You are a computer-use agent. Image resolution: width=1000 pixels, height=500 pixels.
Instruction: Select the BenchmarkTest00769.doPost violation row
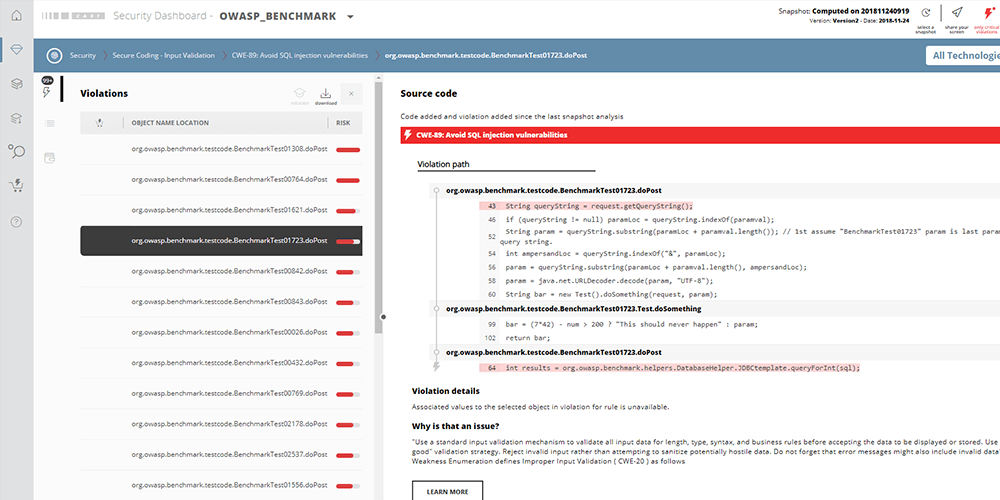(x=221, y=393)
